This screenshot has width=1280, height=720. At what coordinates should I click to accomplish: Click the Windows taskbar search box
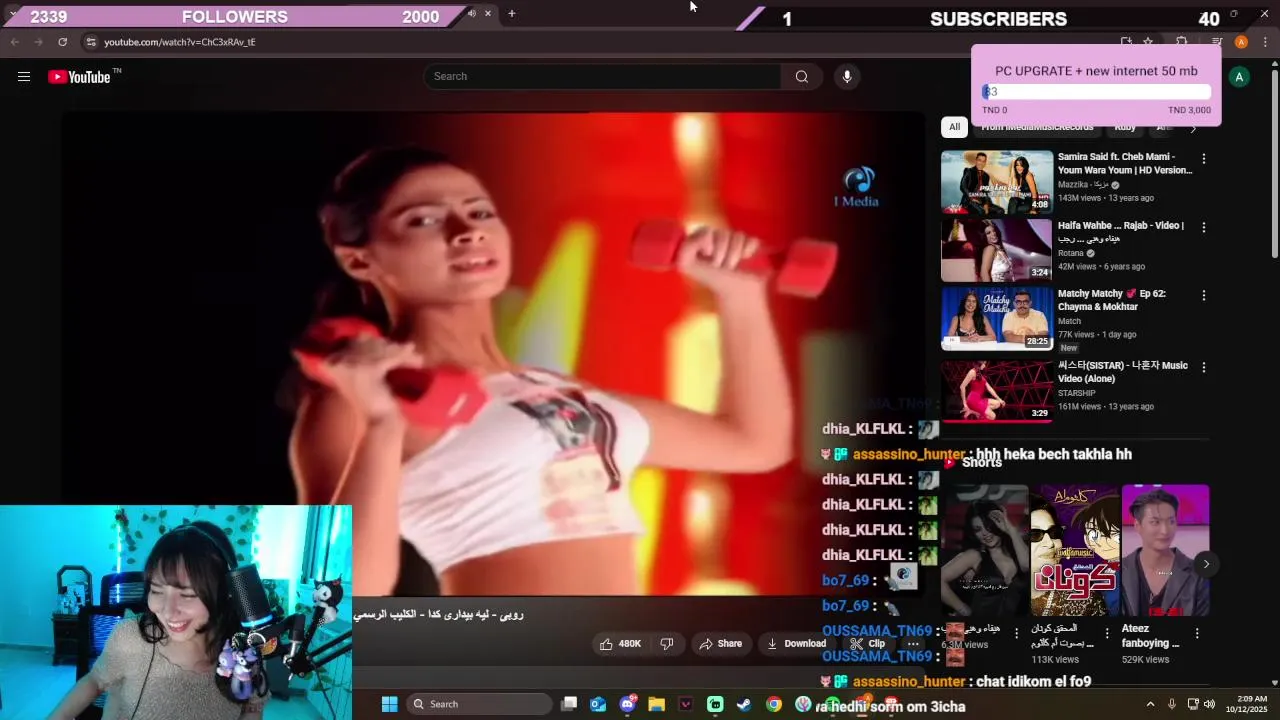tap(479, 704)
